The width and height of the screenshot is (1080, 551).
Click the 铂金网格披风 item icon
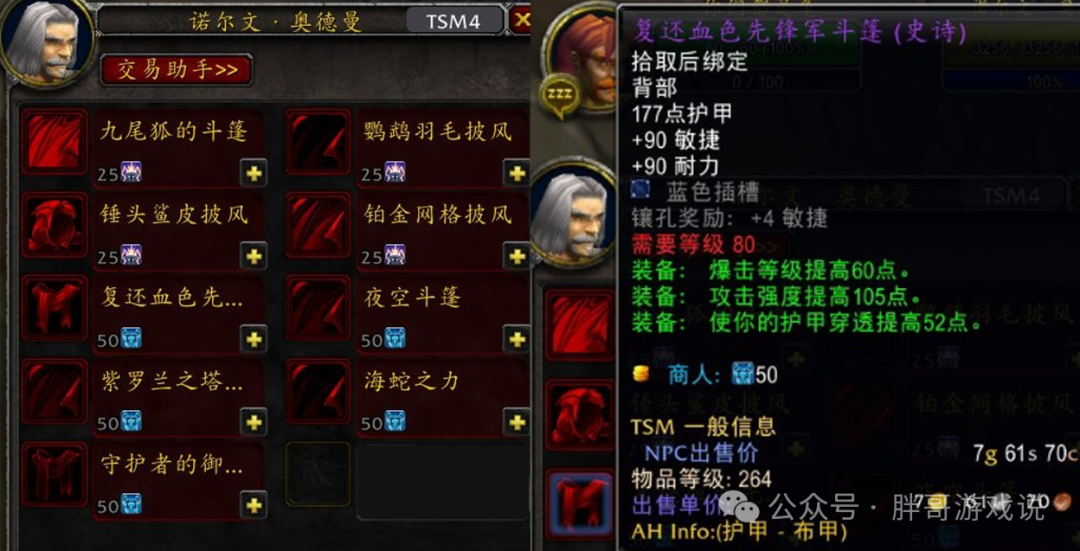(x=318, y=225)
